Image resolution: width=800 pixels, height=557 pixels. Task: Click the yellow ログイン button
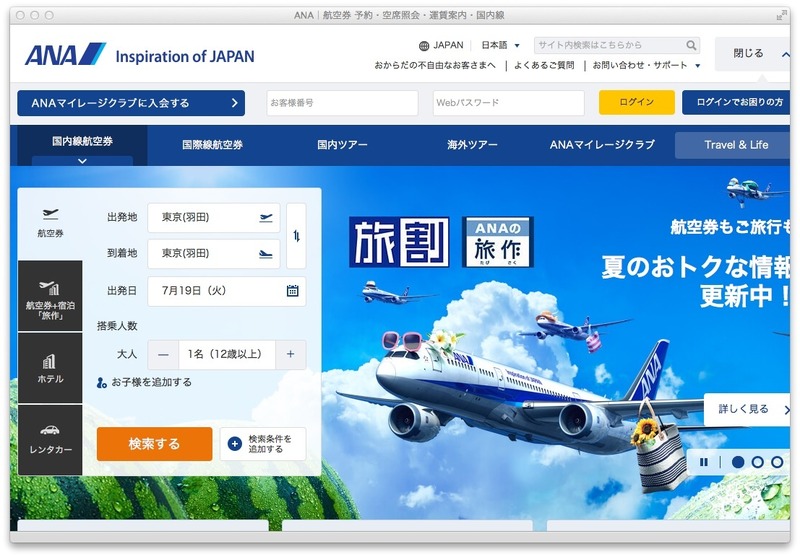[636, 102]
